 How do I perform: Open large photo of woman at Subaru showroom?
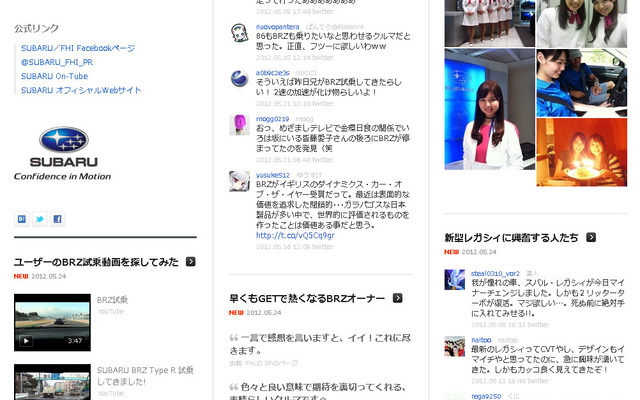(x=489, y=109)
